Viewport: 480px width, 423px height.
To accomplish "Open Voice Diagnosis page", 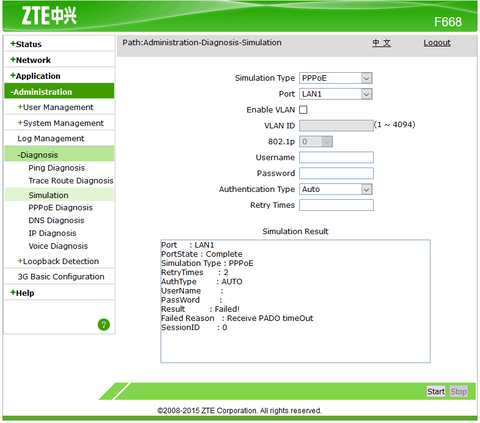I will click(58, 246).
